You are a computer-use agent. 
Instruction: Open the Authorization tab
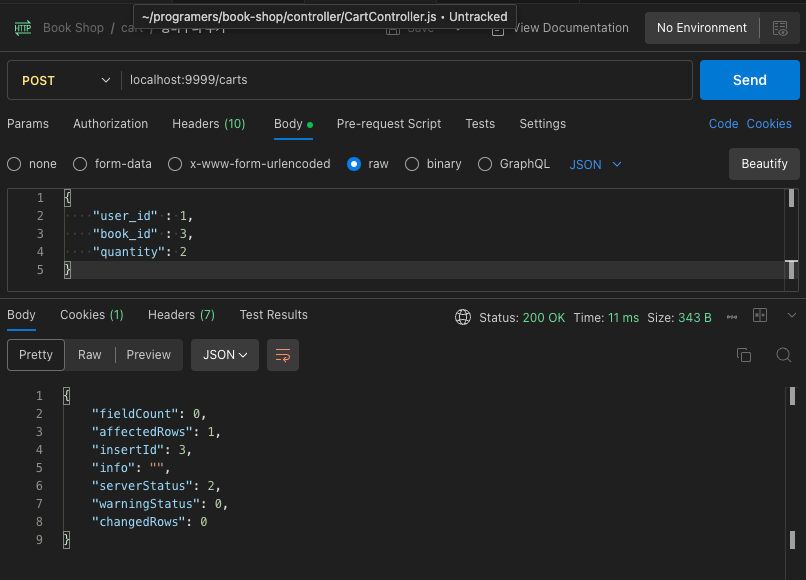point(111,124)
